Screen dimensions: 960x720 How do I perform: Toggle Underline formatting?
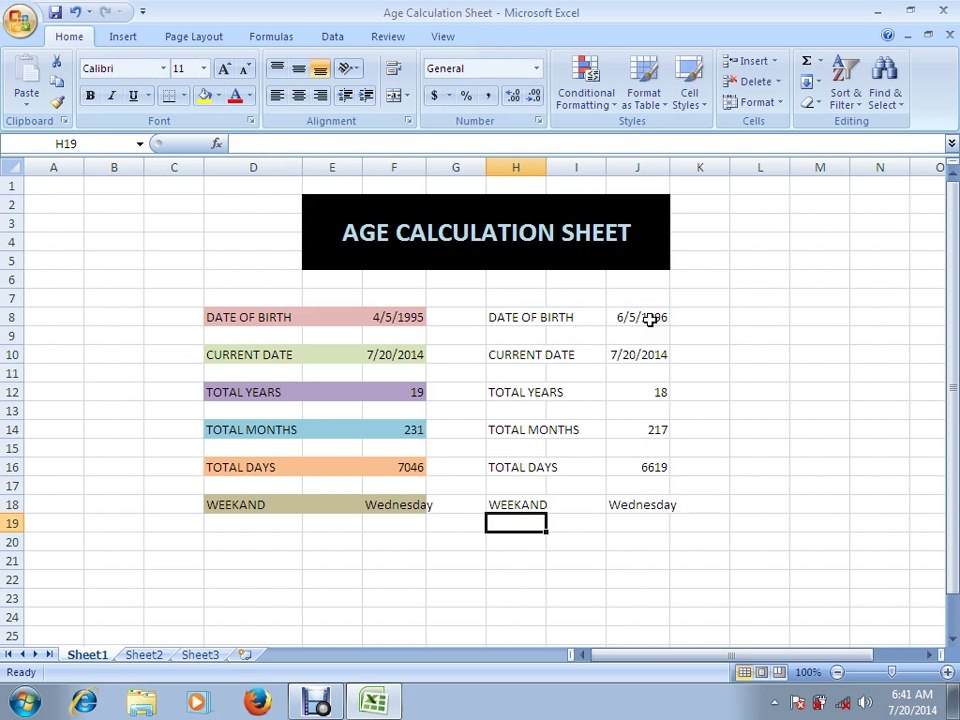point(132,96)
